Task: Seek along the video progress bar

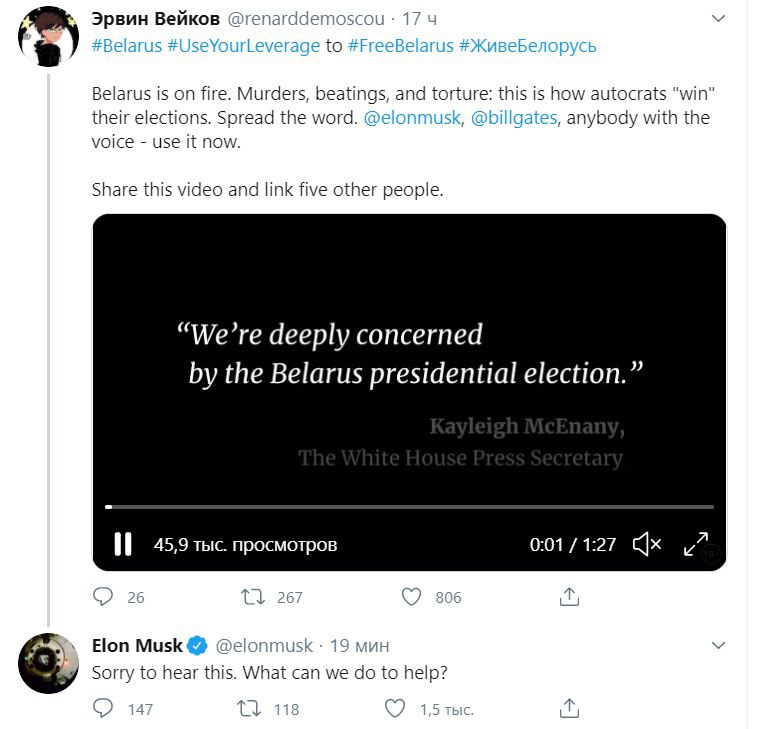Action: point(410,507)
